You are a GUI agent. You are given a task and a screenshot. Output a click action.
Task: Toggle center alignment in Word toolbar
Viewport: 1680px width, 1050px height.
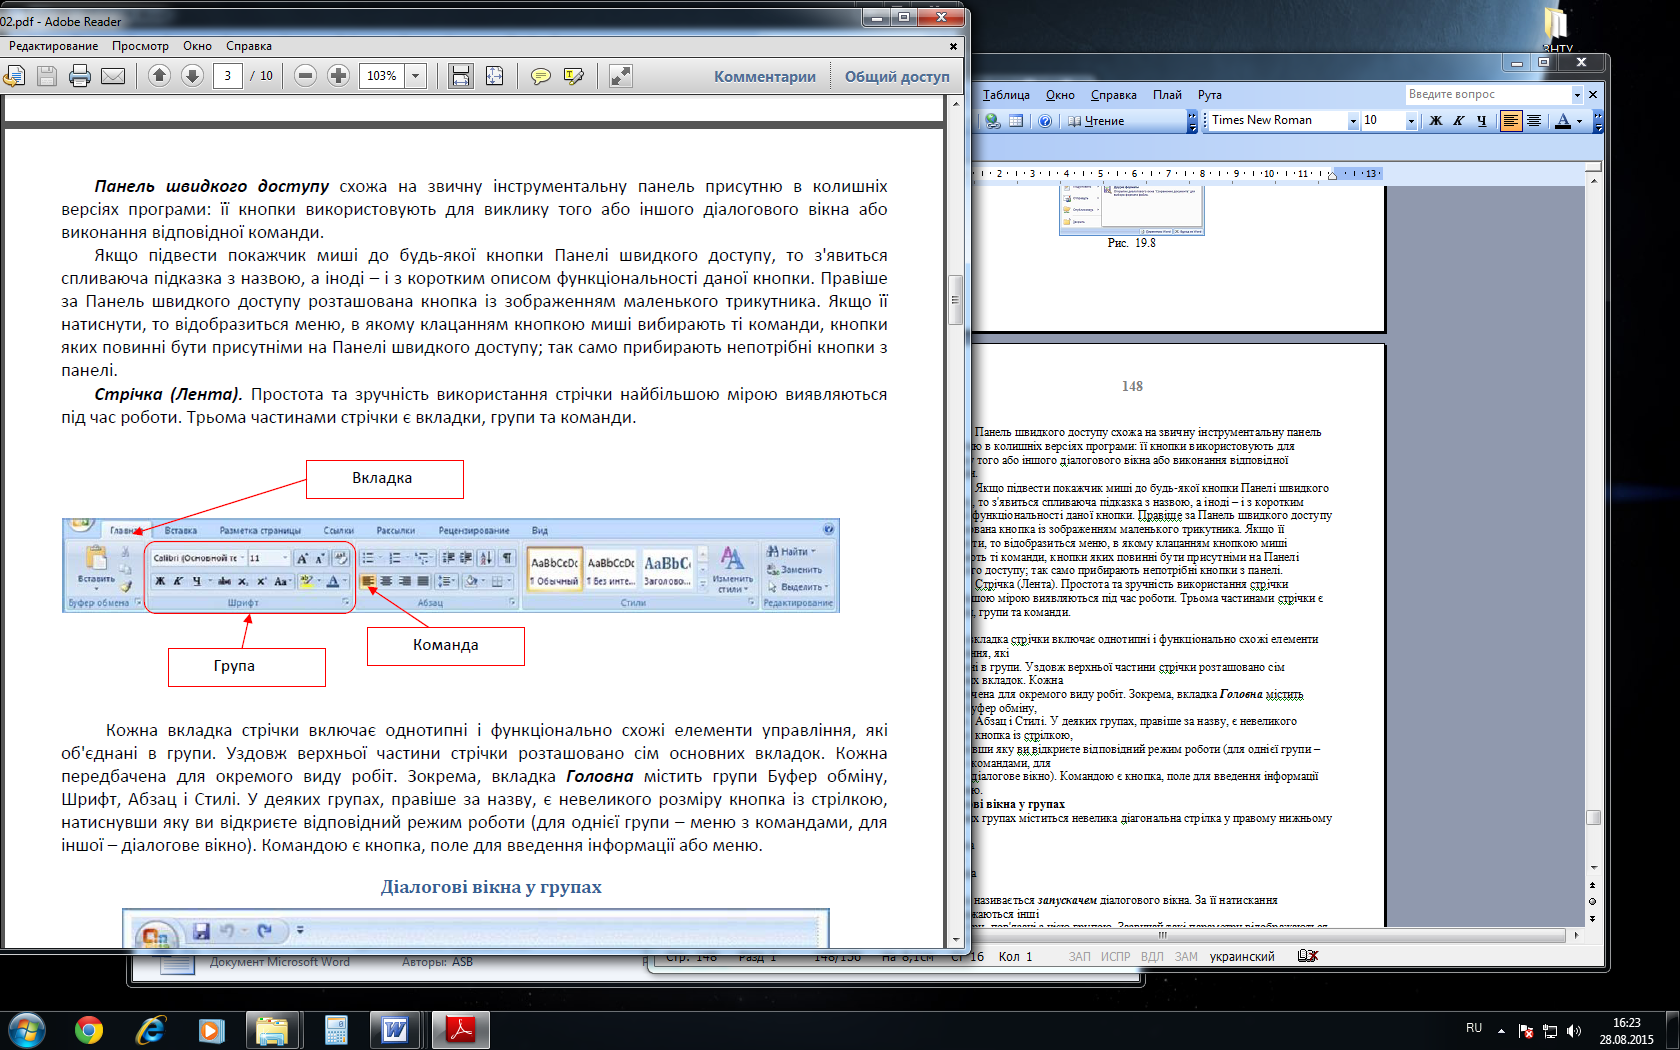point(1534,121)
